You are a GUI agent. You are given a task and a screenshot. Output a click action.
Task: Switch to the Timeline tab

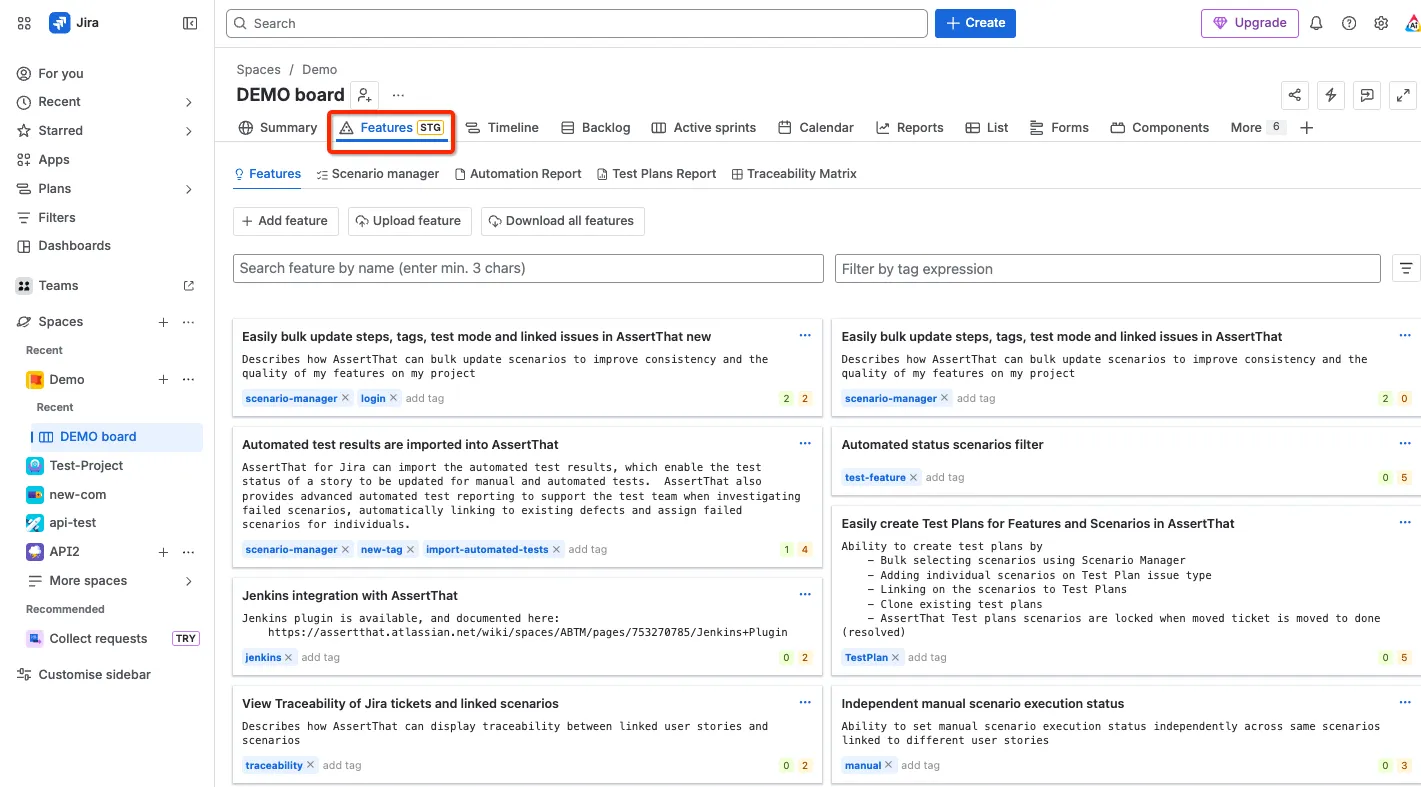click(x=502, y=127)
